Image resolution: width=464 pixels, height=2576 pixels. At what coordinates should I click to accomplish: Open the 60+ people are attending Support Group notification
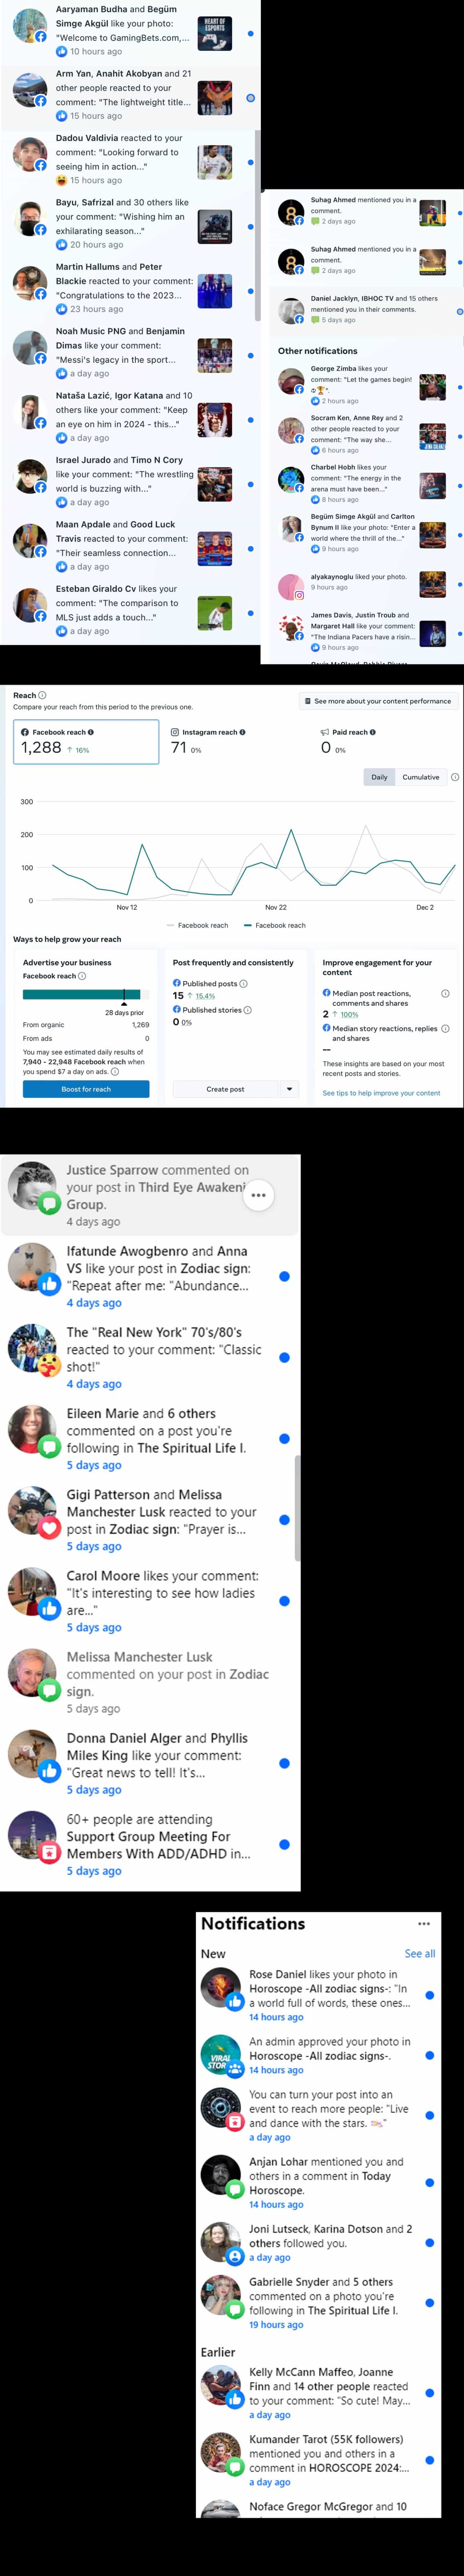click(150, 1844)
